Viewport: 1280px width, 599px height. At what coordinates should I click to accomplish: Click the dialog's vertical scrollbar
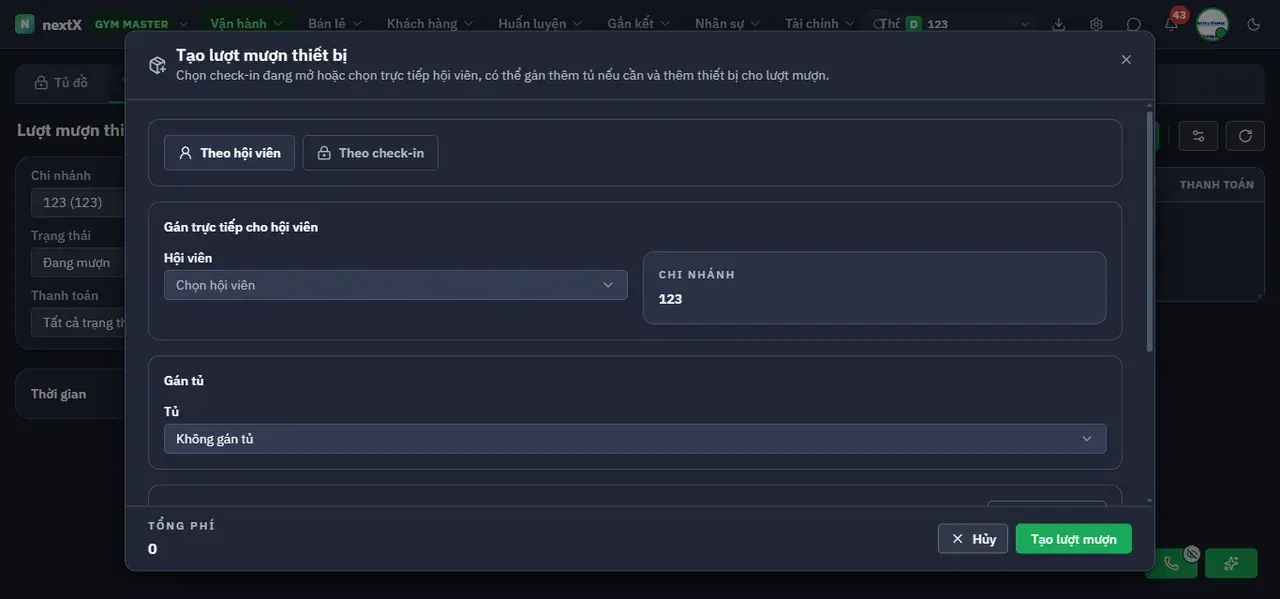coord(1149,230)
